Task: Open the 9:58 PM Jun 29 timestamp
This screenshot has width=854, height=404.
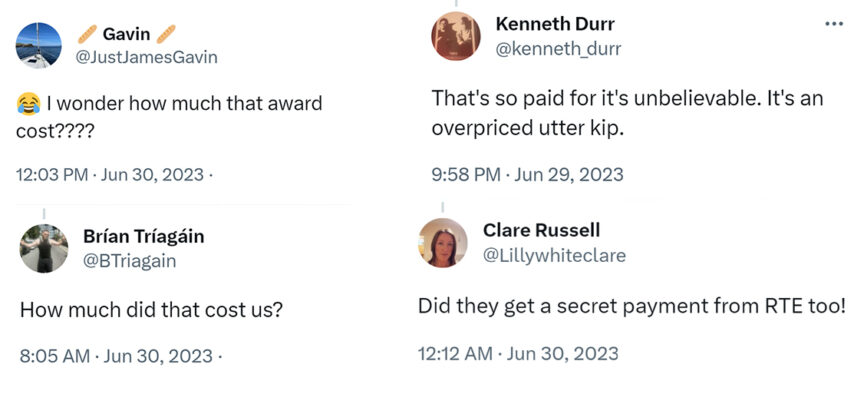Action: pos(527,174)
